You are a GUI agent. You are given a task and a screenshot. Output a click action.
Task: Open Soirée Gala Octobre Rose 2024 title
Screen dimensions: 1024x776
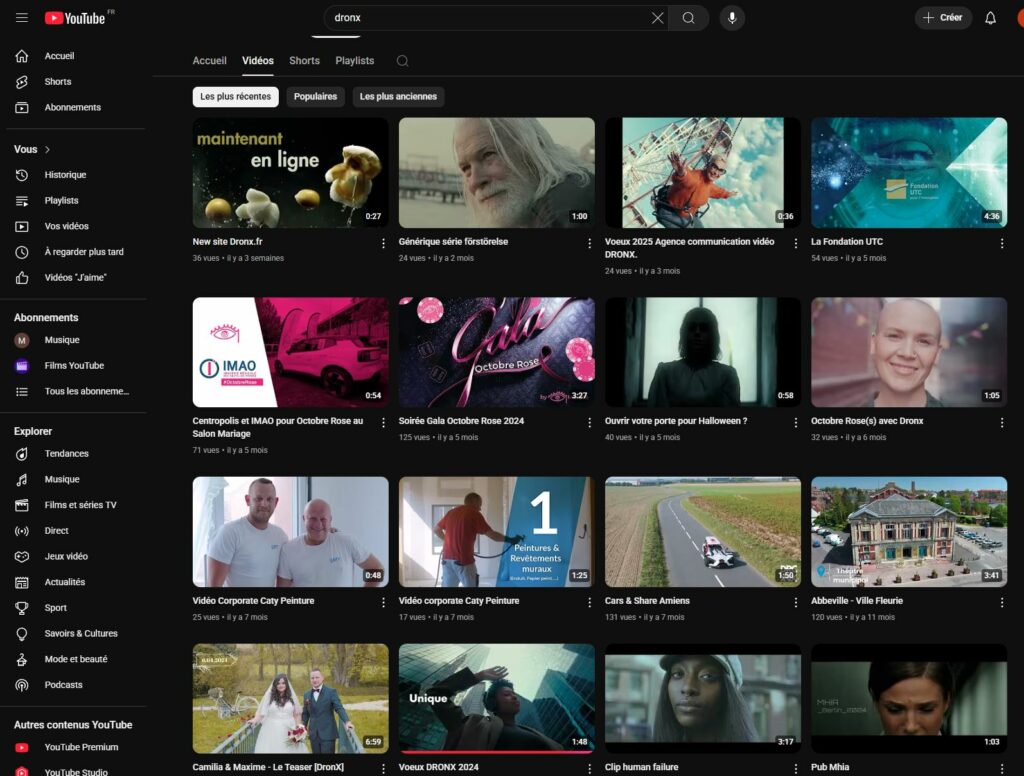tap(461, 421)
